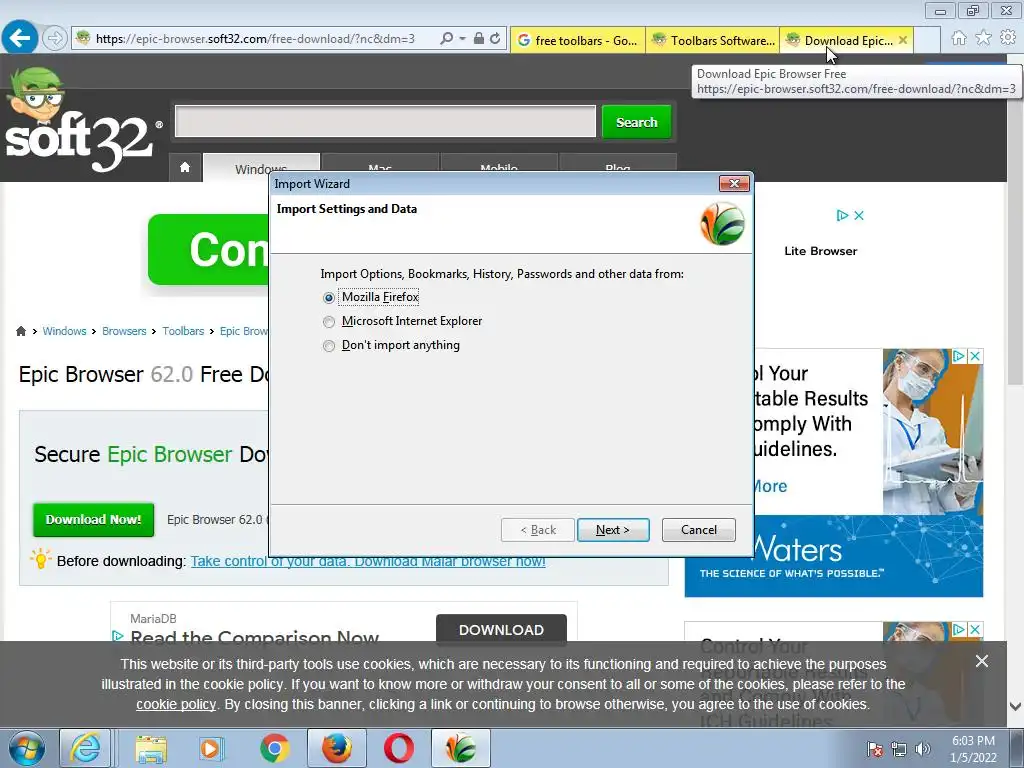Image resolution: width=1024 pixels, height=768 pixels.
Task: Open the Windows category tab
Action: click(x=261, y=168)
